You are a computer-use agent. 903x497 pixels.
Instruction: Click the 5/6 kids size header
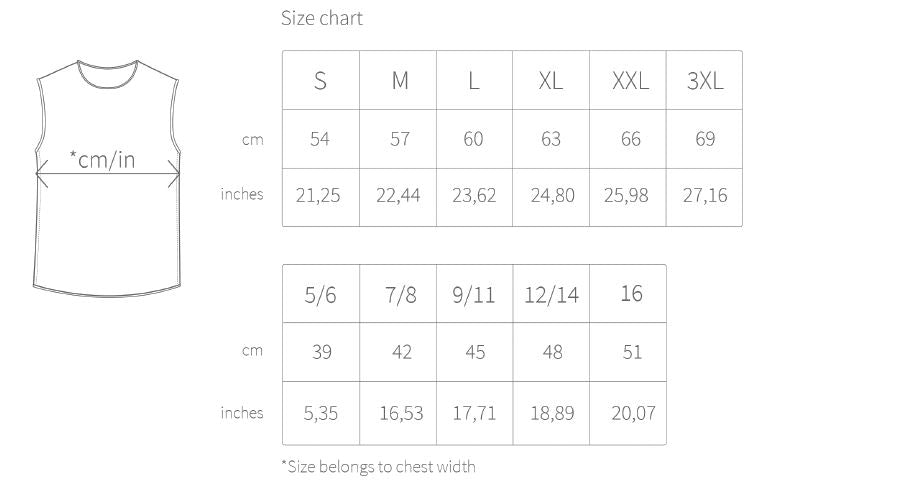[321, 295]
